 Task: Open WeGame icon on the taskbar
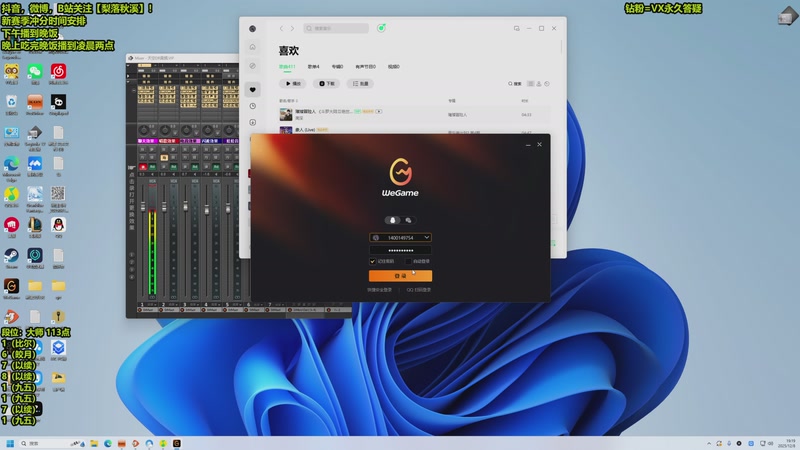(x=177, y=443)
